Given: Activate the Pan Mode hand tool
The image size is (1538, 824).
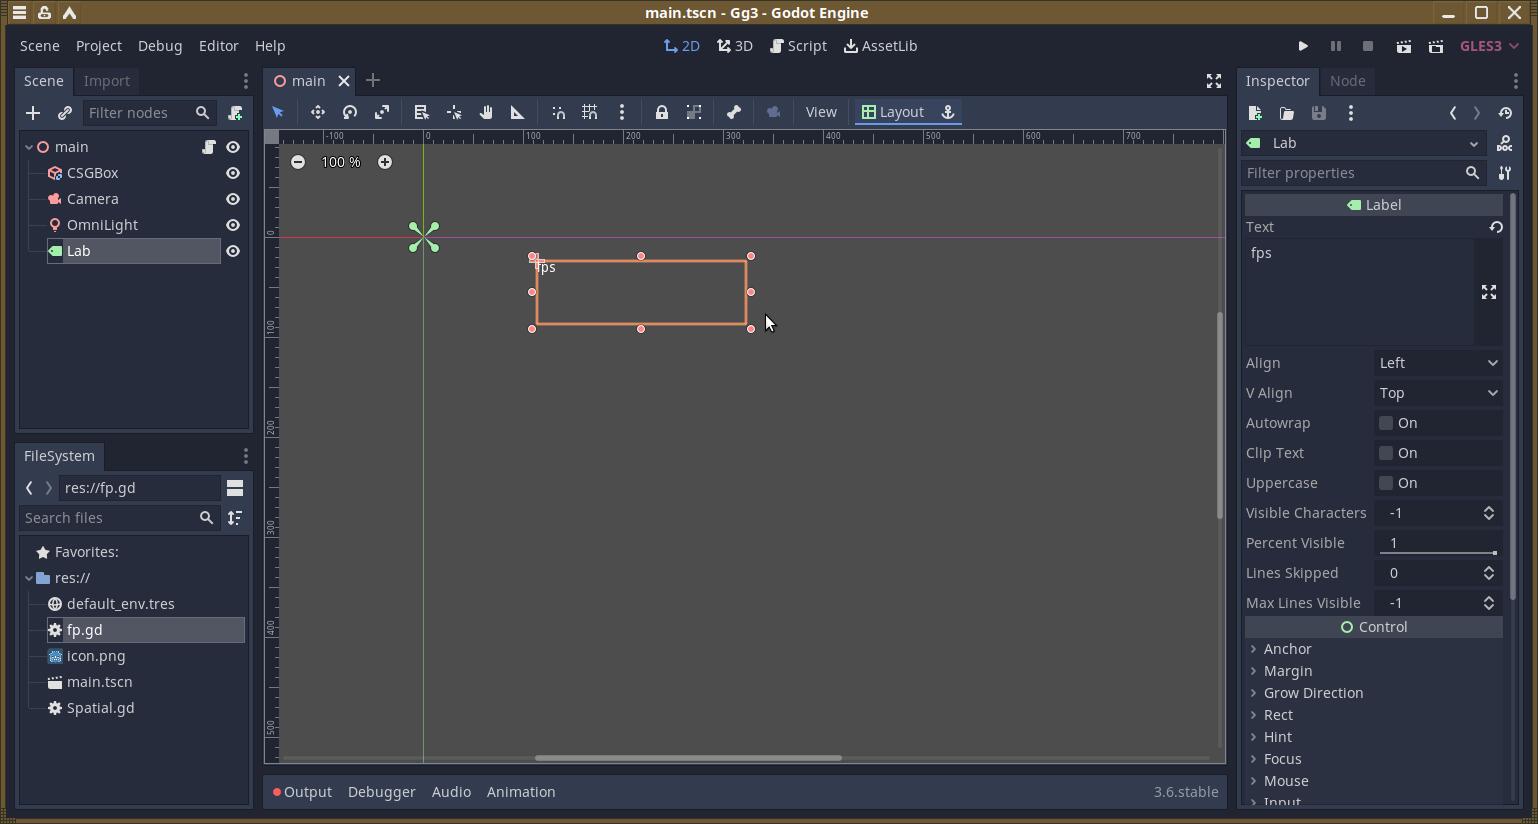Looking at the screenshot, I should pos(486,112).
